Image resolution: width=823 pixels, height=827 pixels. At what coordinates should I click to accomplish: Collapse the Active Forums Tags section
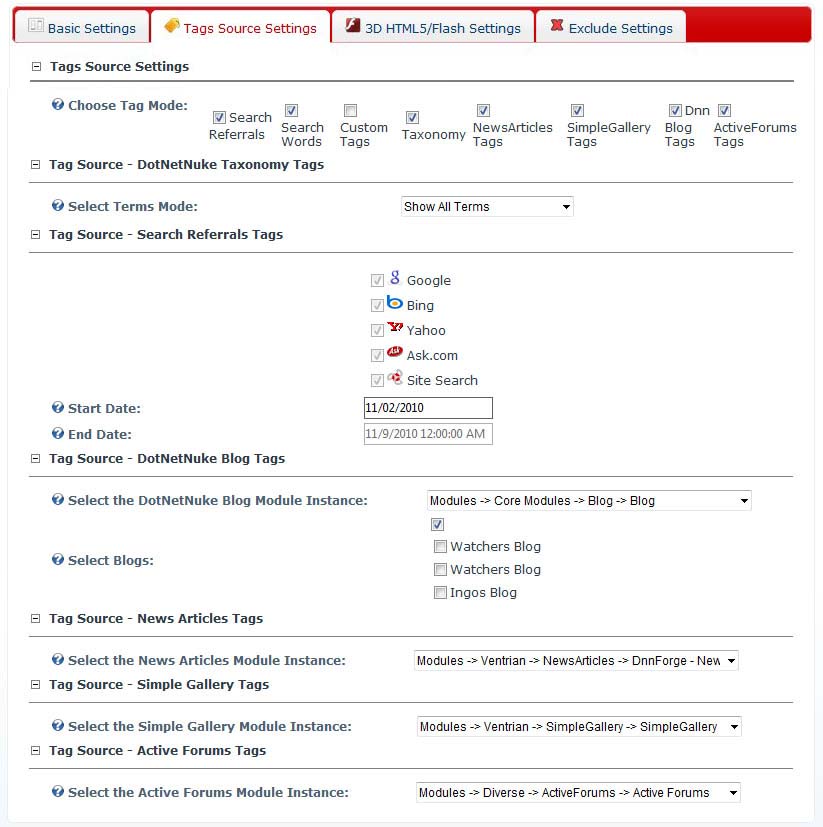(35, 750)
